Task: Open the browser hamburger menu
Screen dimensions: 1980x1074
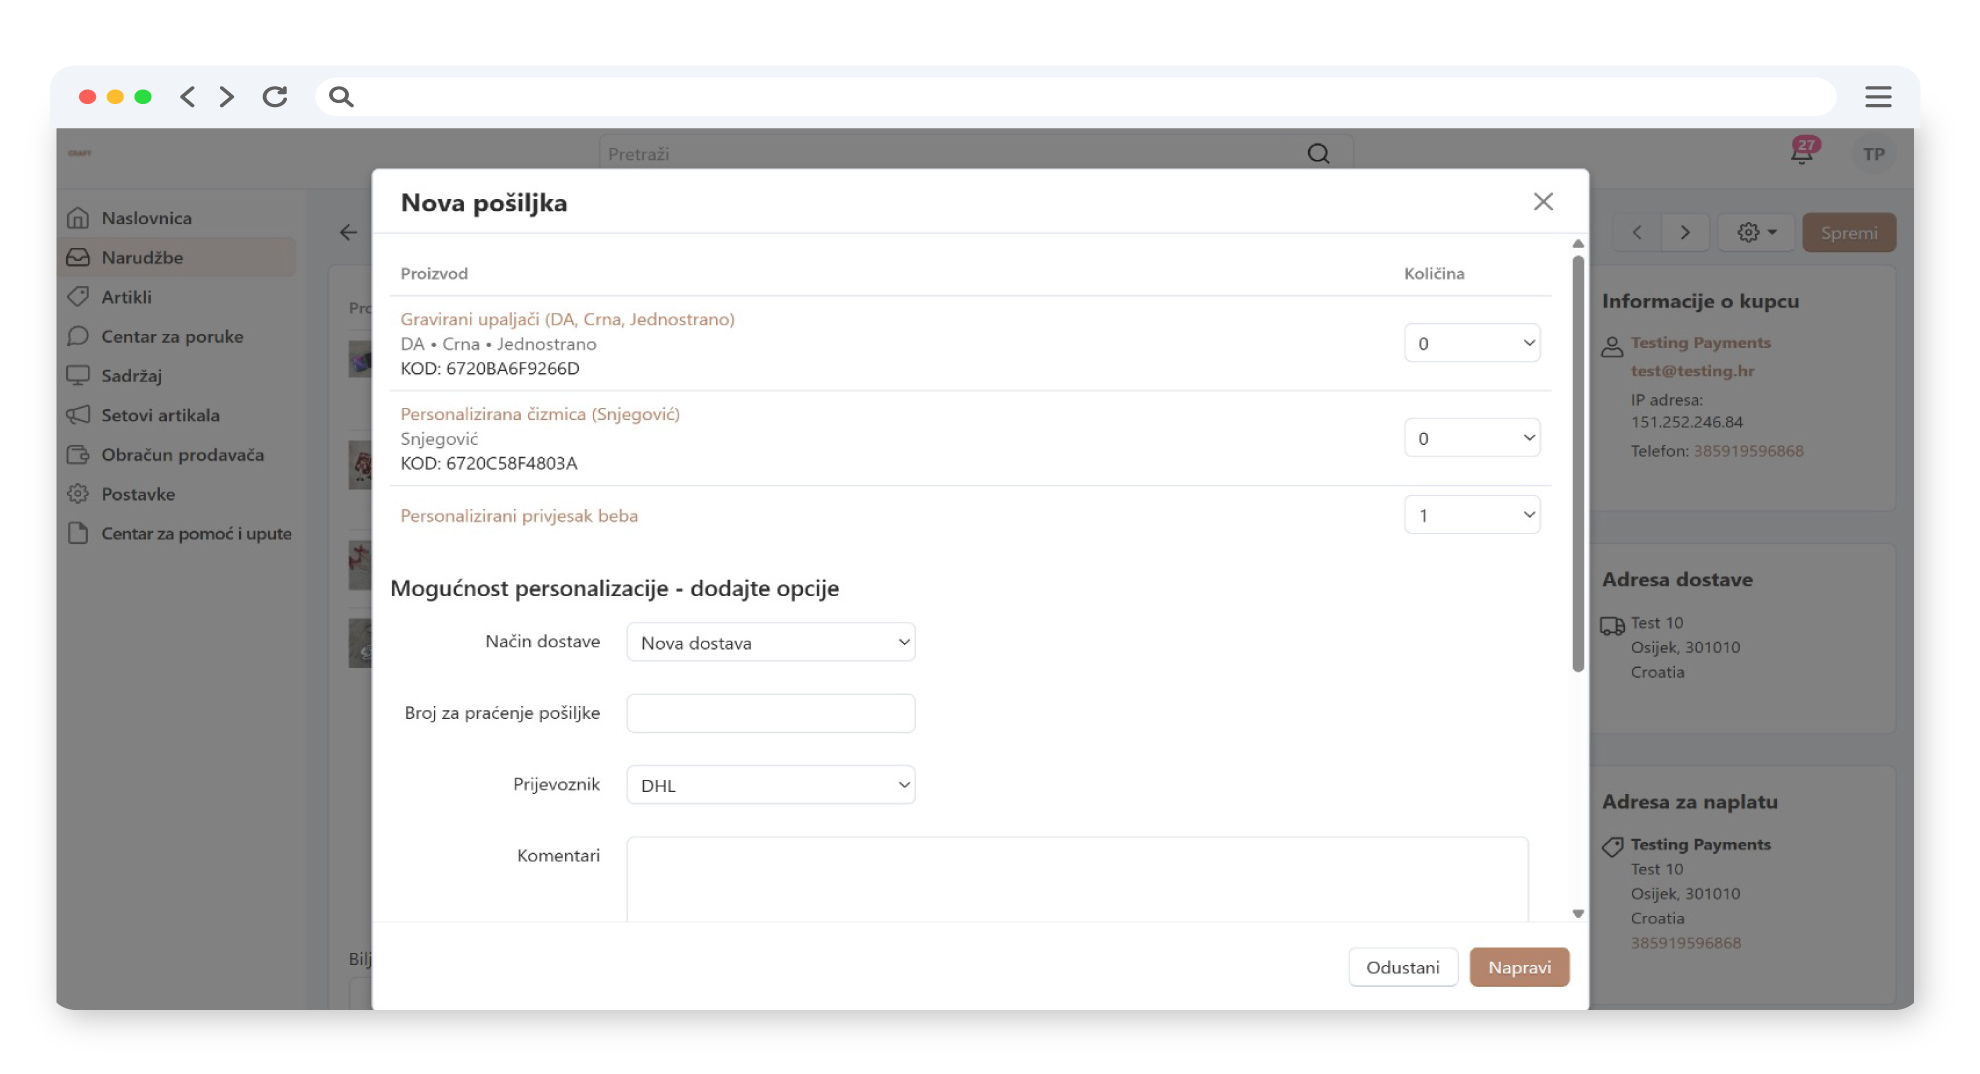Action: (x=1877, y=97)
